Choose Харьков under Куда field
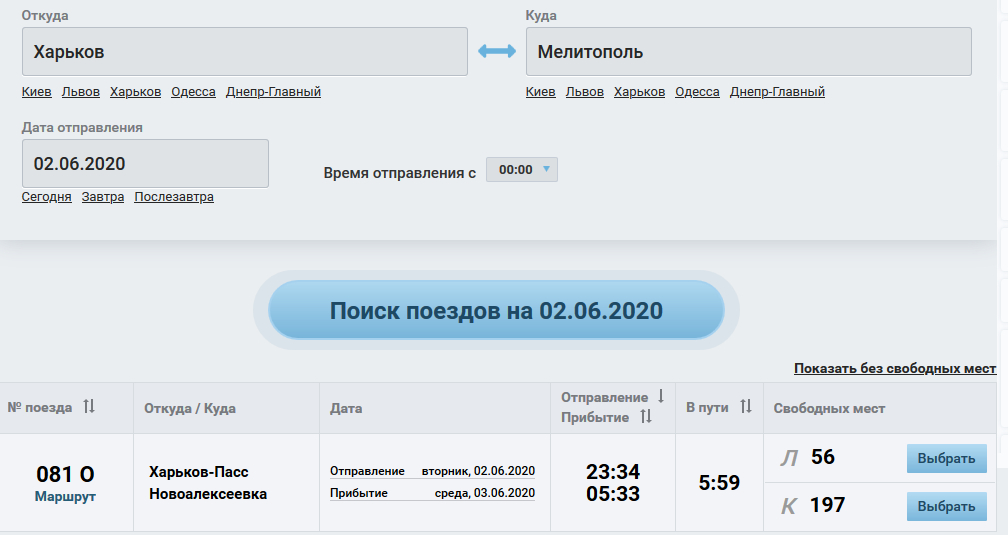The height and width of the screenshot is (535, 1008). click(x=640, y=92)
